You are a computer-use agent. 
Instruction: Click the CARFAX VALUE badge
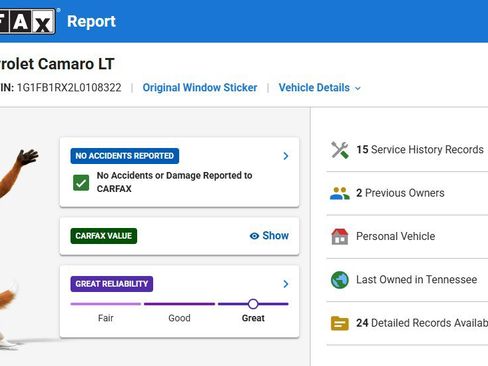click(104, 236)
